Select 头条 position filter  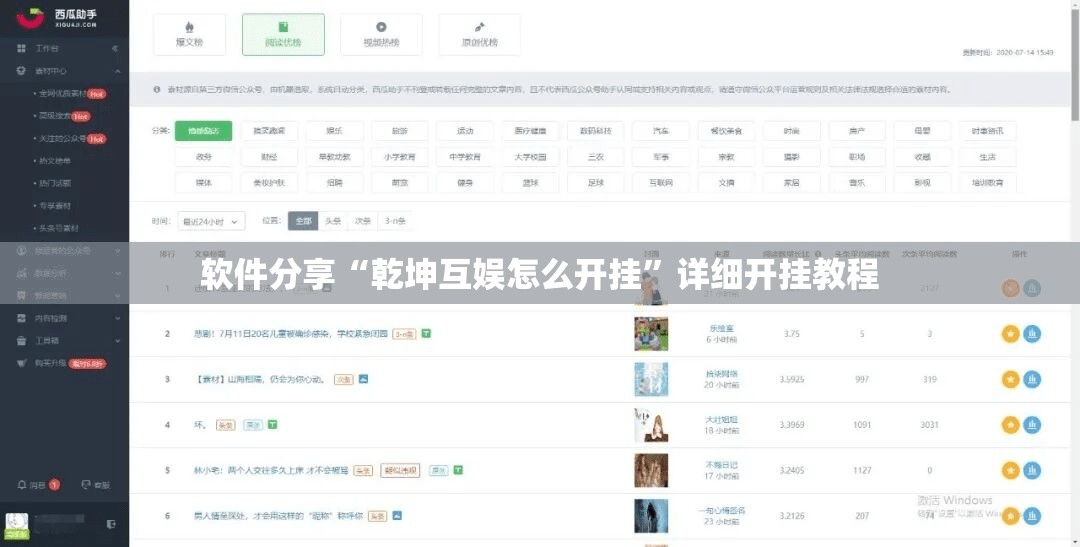click(333, 221)
